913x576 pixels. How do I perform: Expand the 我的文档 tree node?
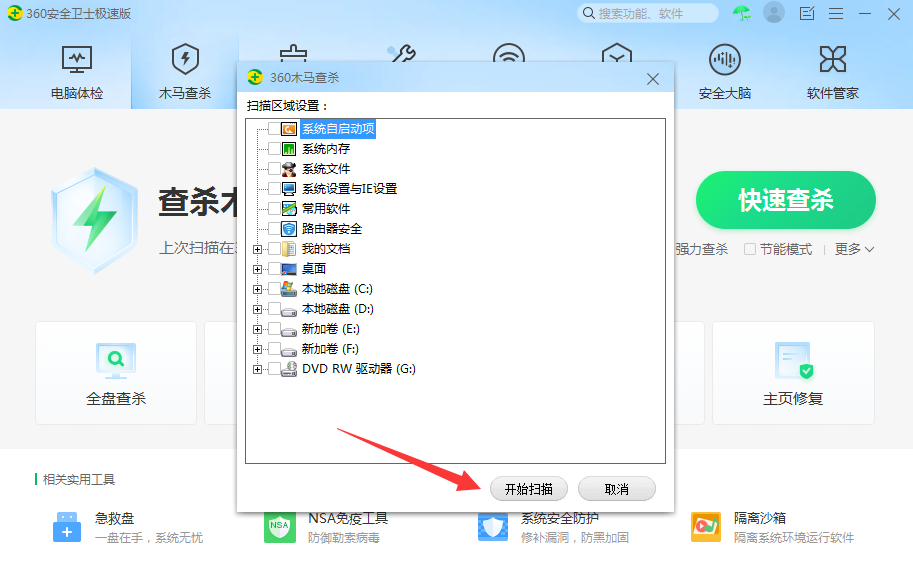[x=257, y=249]
